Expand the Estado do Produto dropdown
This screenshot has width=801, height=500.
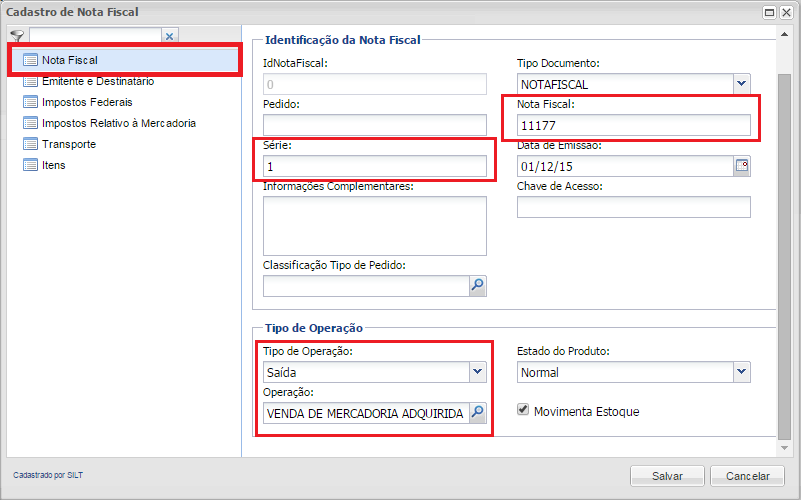[x=741, y=373]
